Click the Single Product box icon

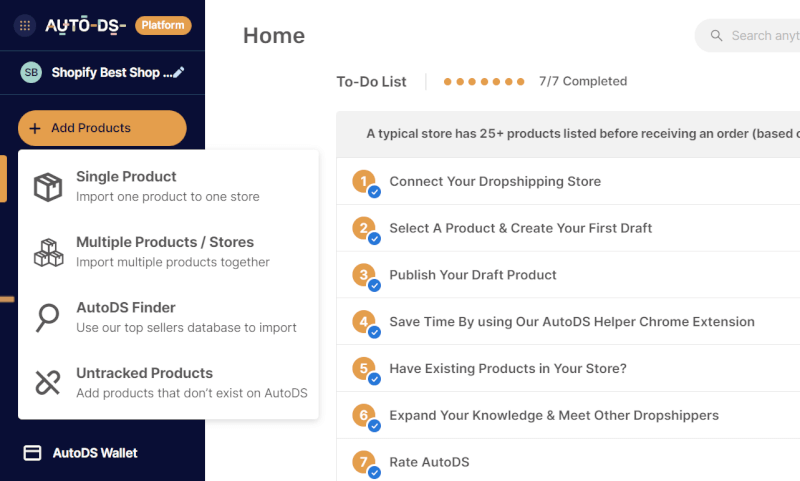pos(48,187)
